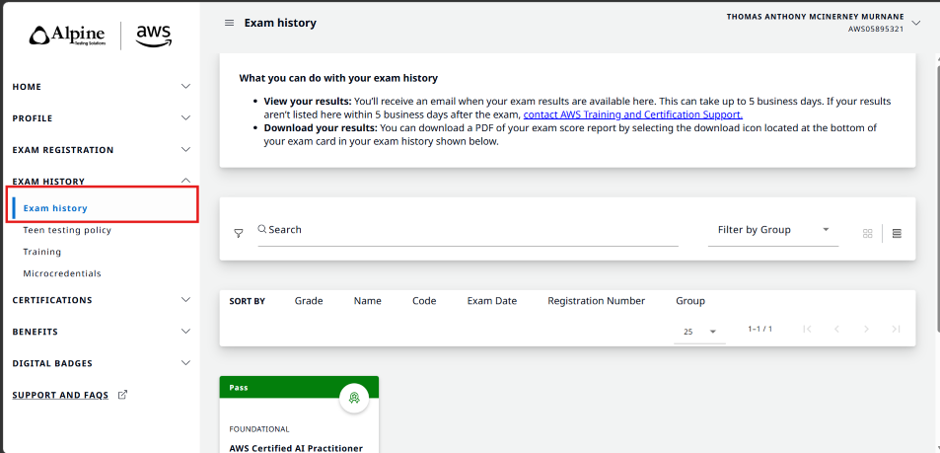940x453 pixels.
Task: Click the DIGITAL BADGES menu label
Action: click(x=52, y=363)
